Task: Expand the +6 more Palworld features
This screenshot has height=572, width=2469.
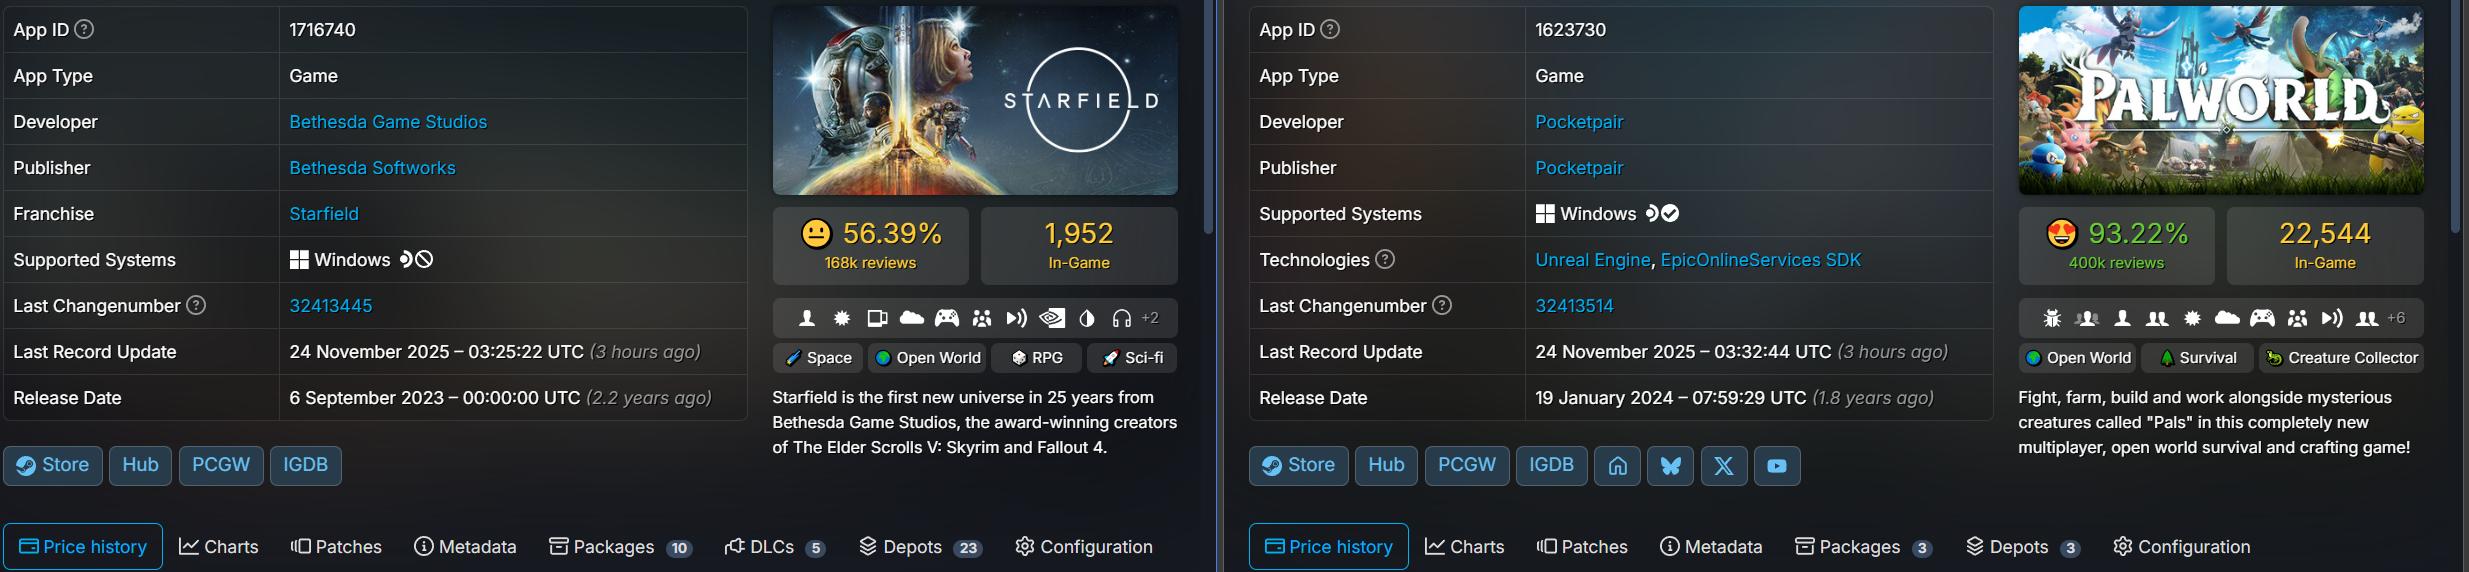Action: tap(2396, 318)
